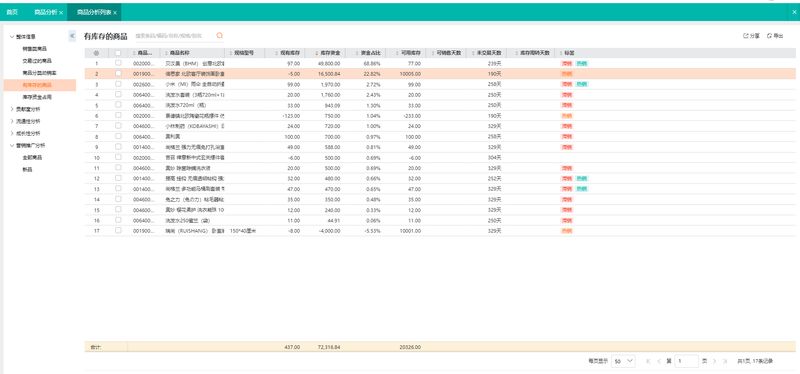The width and height of the screenshot is (800, 374).
Task: Select the 商品分析列表 tab
Action: click(94, 12)
